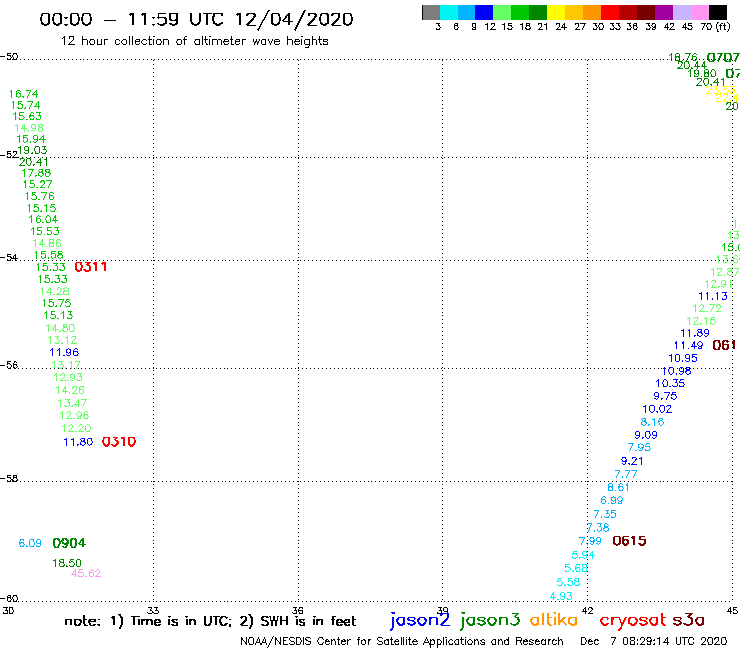Click the pink 45.62 wave height

[86, 574]
